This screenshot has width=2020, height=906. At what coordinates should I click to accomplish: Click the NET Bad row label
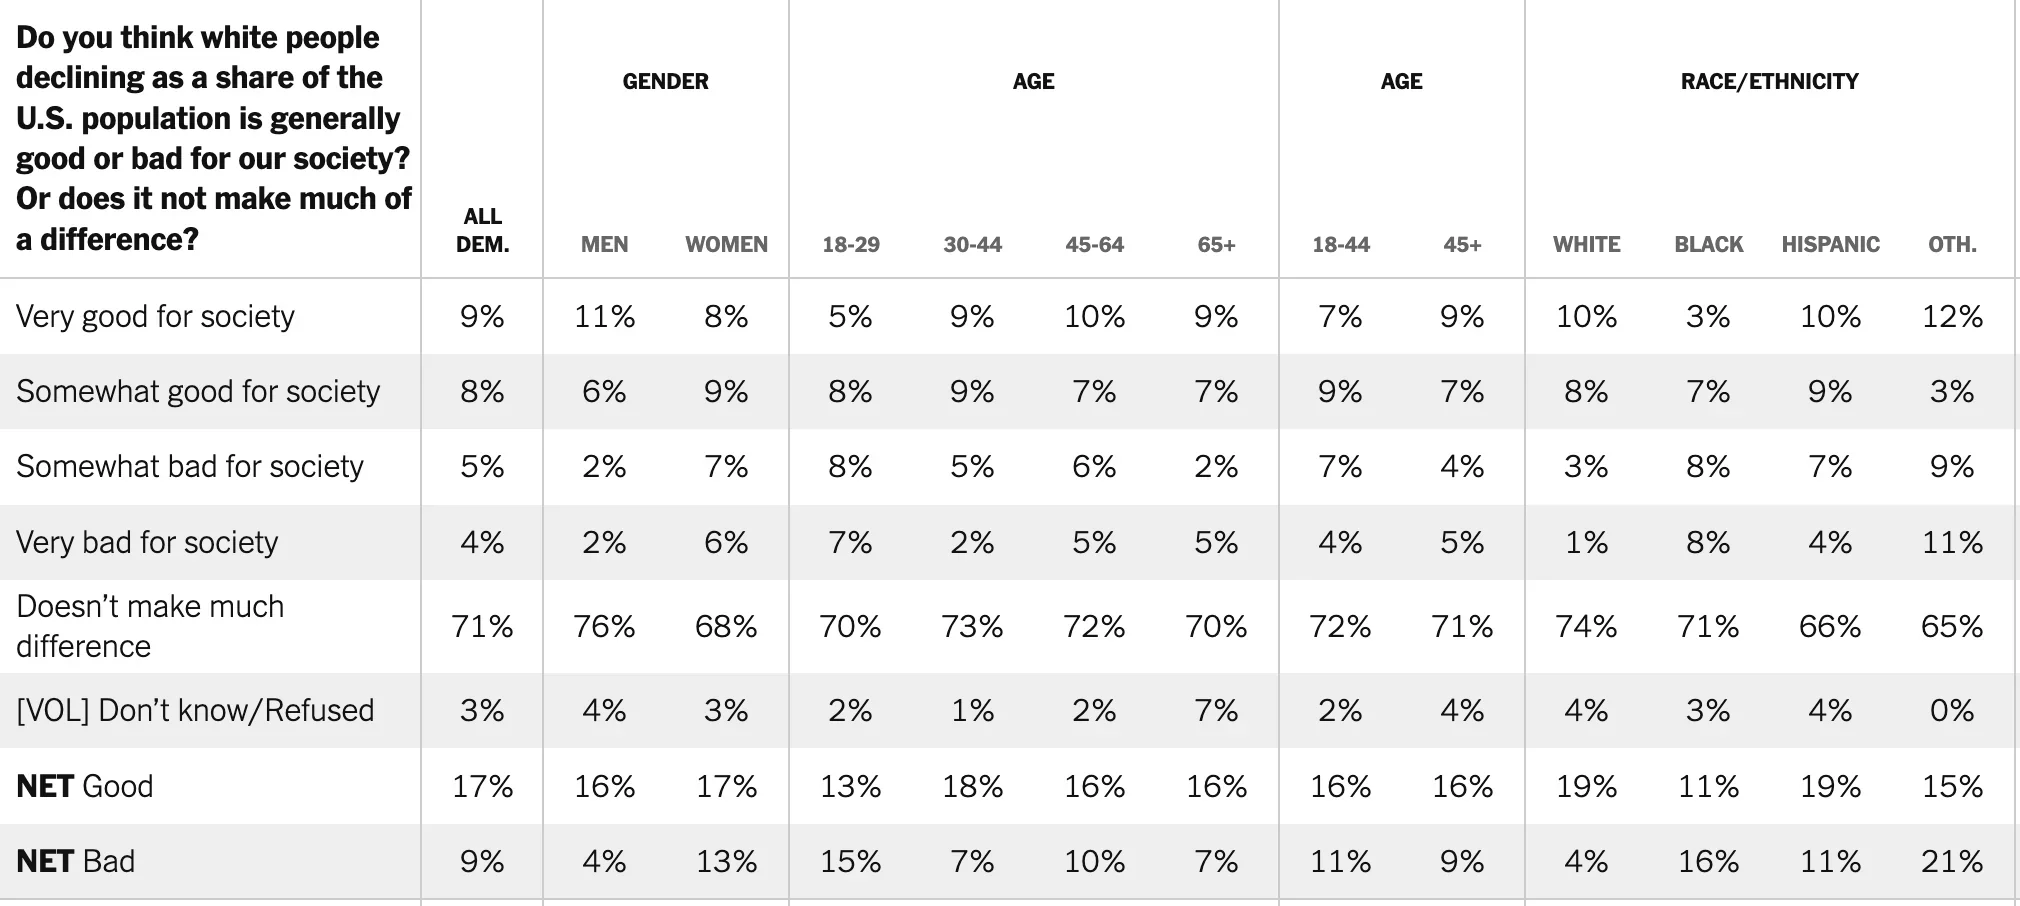click(76, 861)
